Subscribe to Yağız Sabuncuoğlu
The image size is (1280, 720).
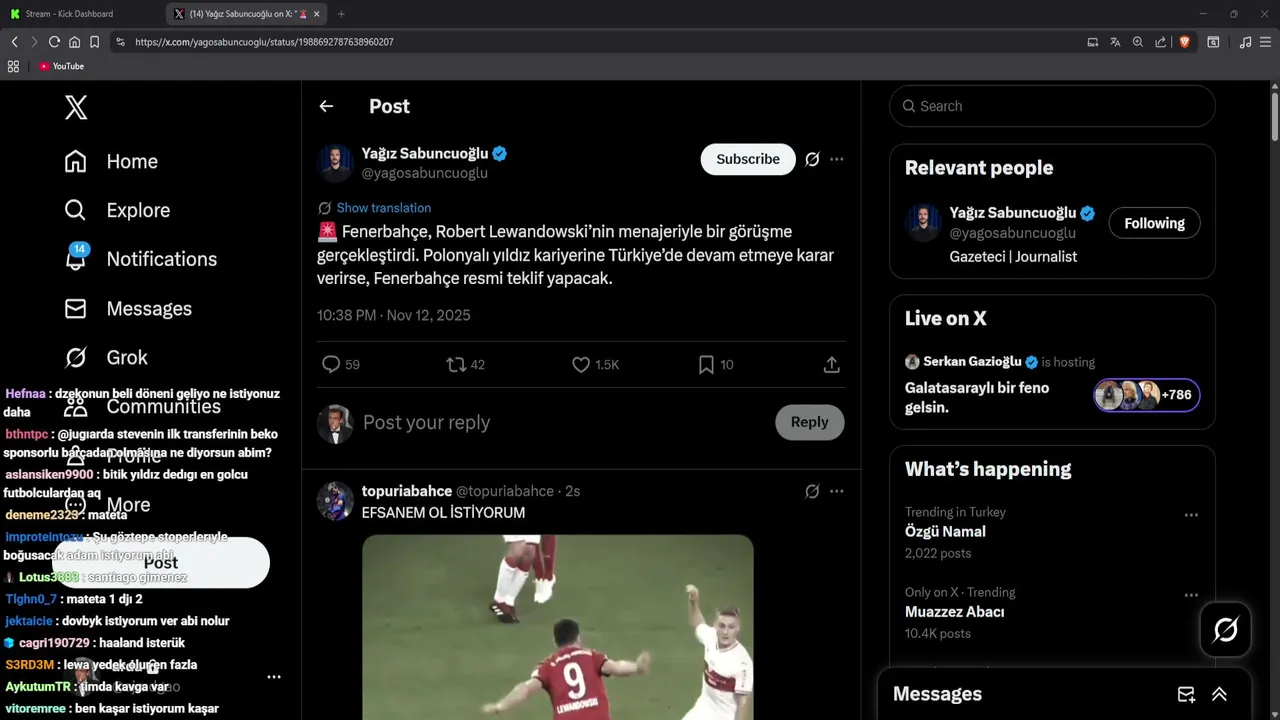click(x=748, y=159)
